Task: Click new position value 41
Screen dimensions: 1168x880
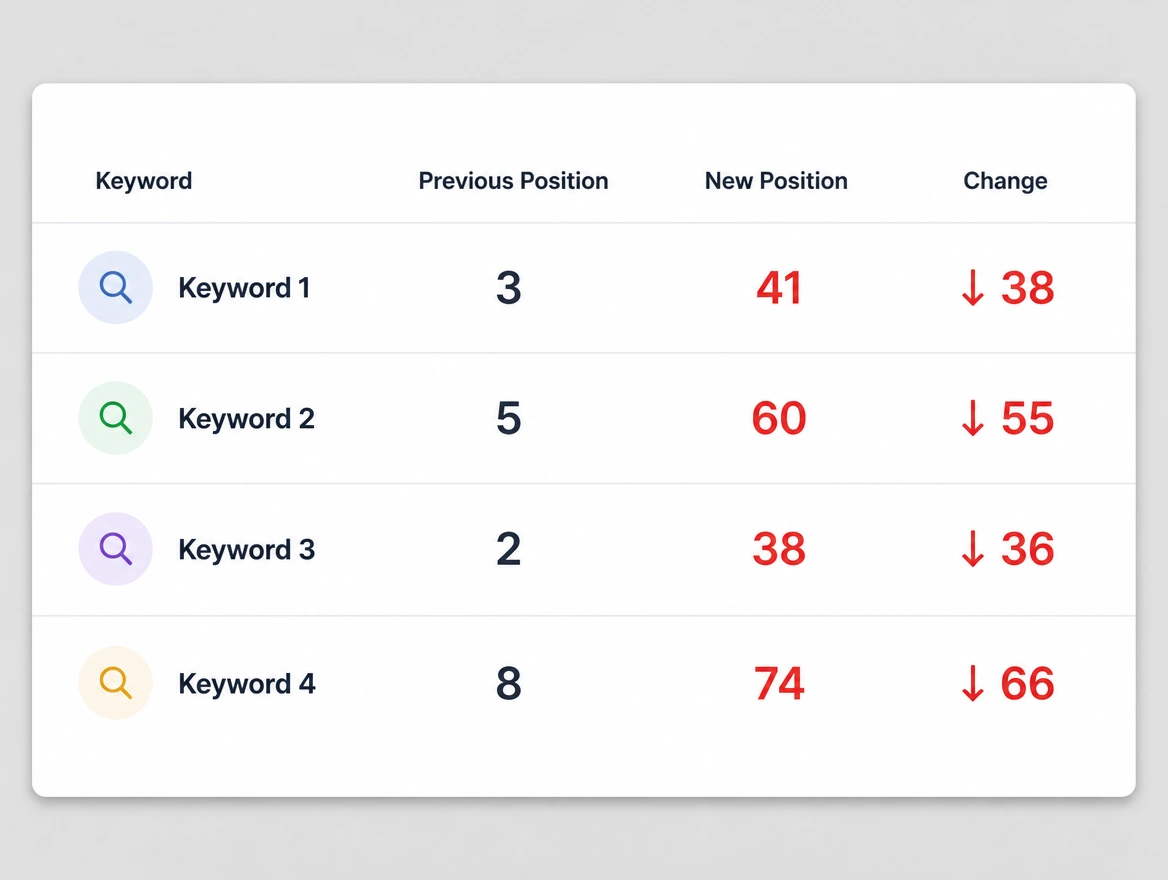Action: 779,288
